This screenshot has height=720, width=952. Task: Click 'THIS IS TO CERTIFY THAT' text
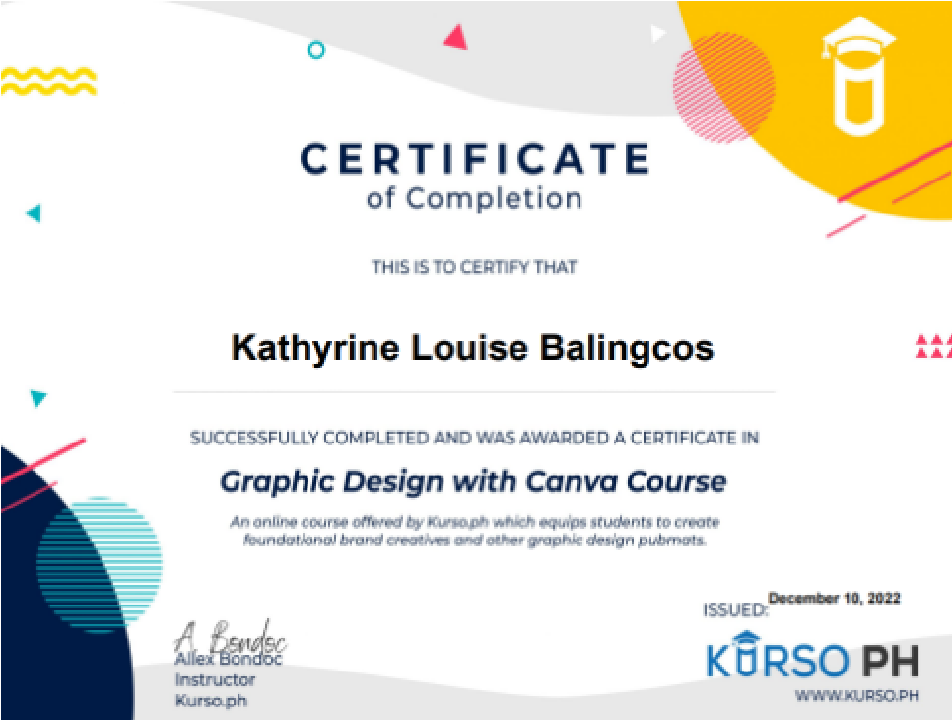474,267
